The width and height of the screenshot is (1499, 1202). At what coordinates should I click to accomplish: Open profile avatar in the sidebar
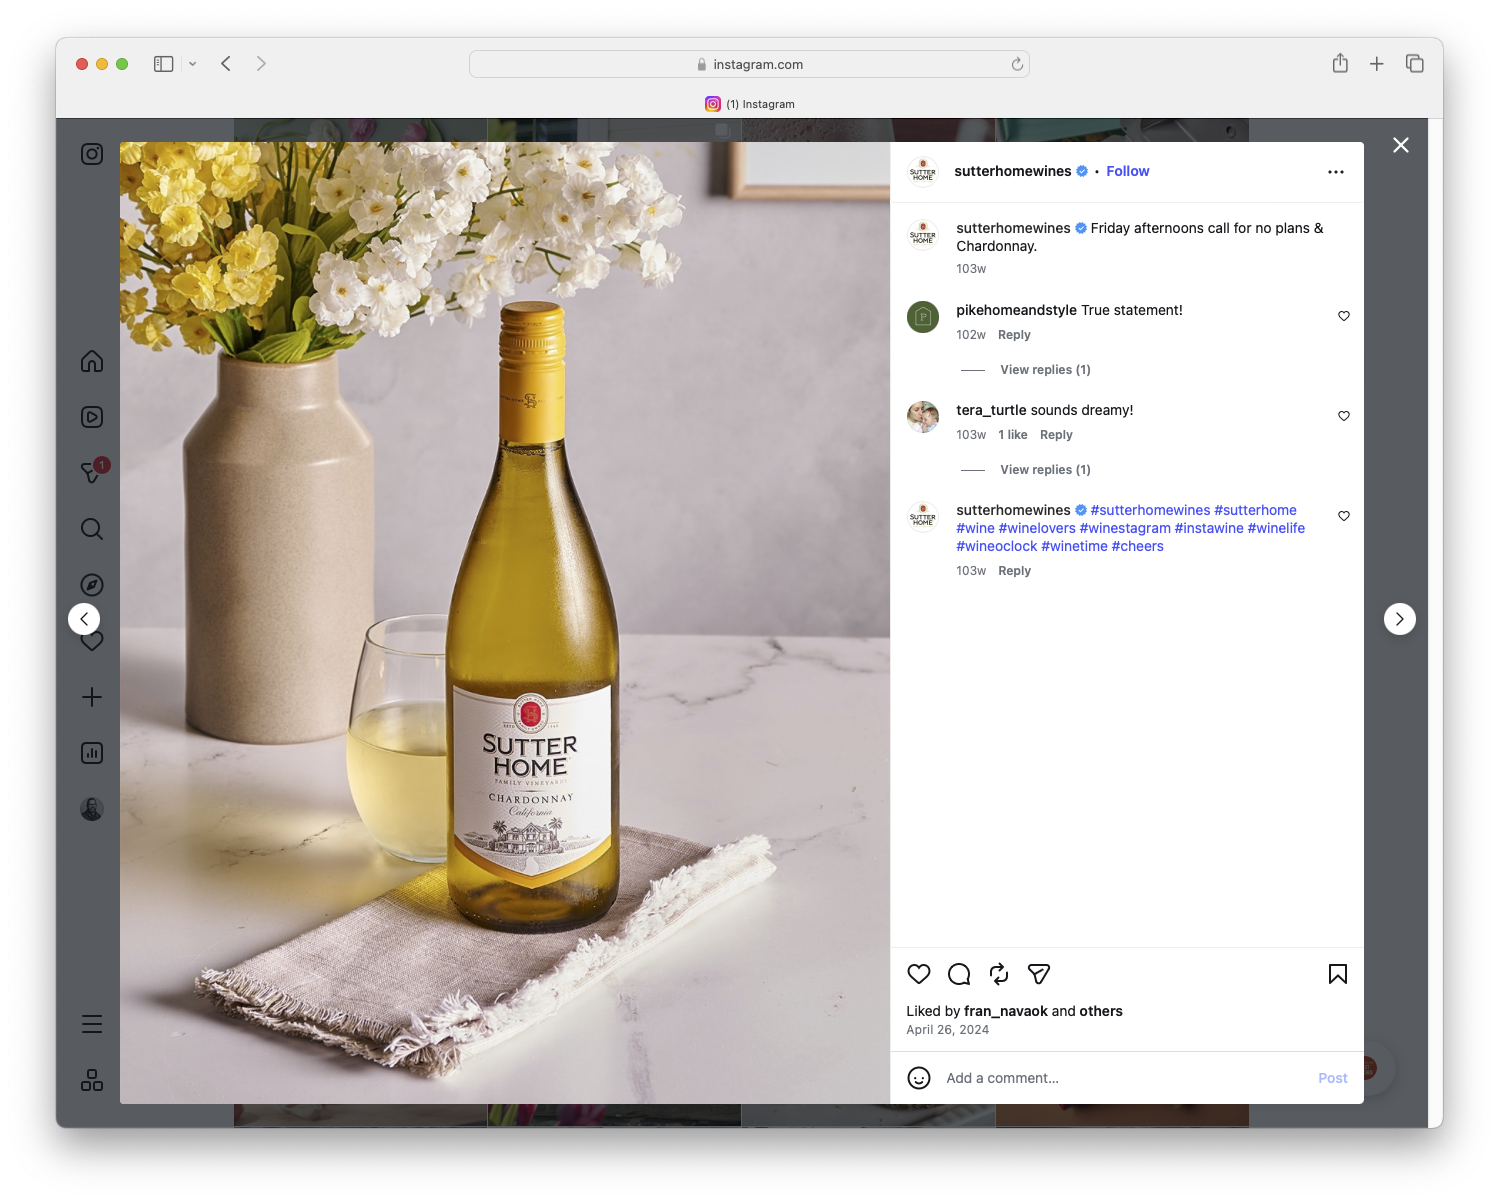click(92, 809)
